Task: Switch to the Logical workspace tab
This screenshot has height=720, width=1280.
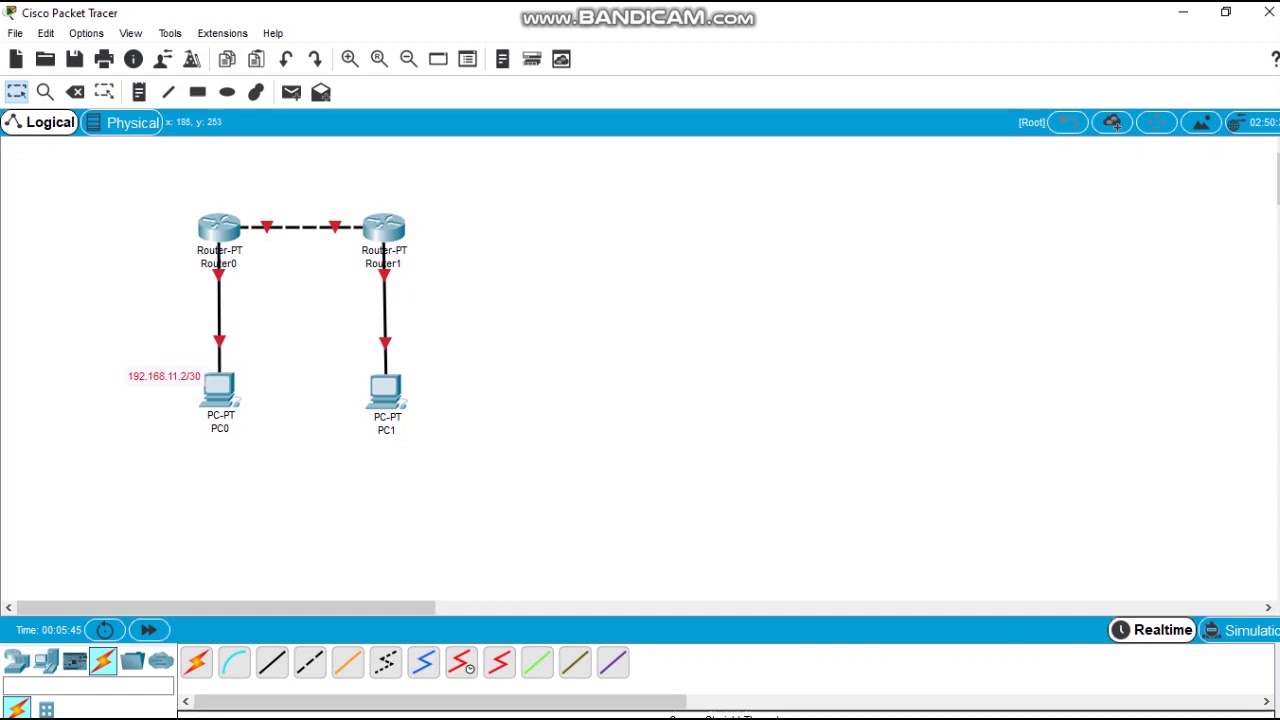Action: (40, 122)
